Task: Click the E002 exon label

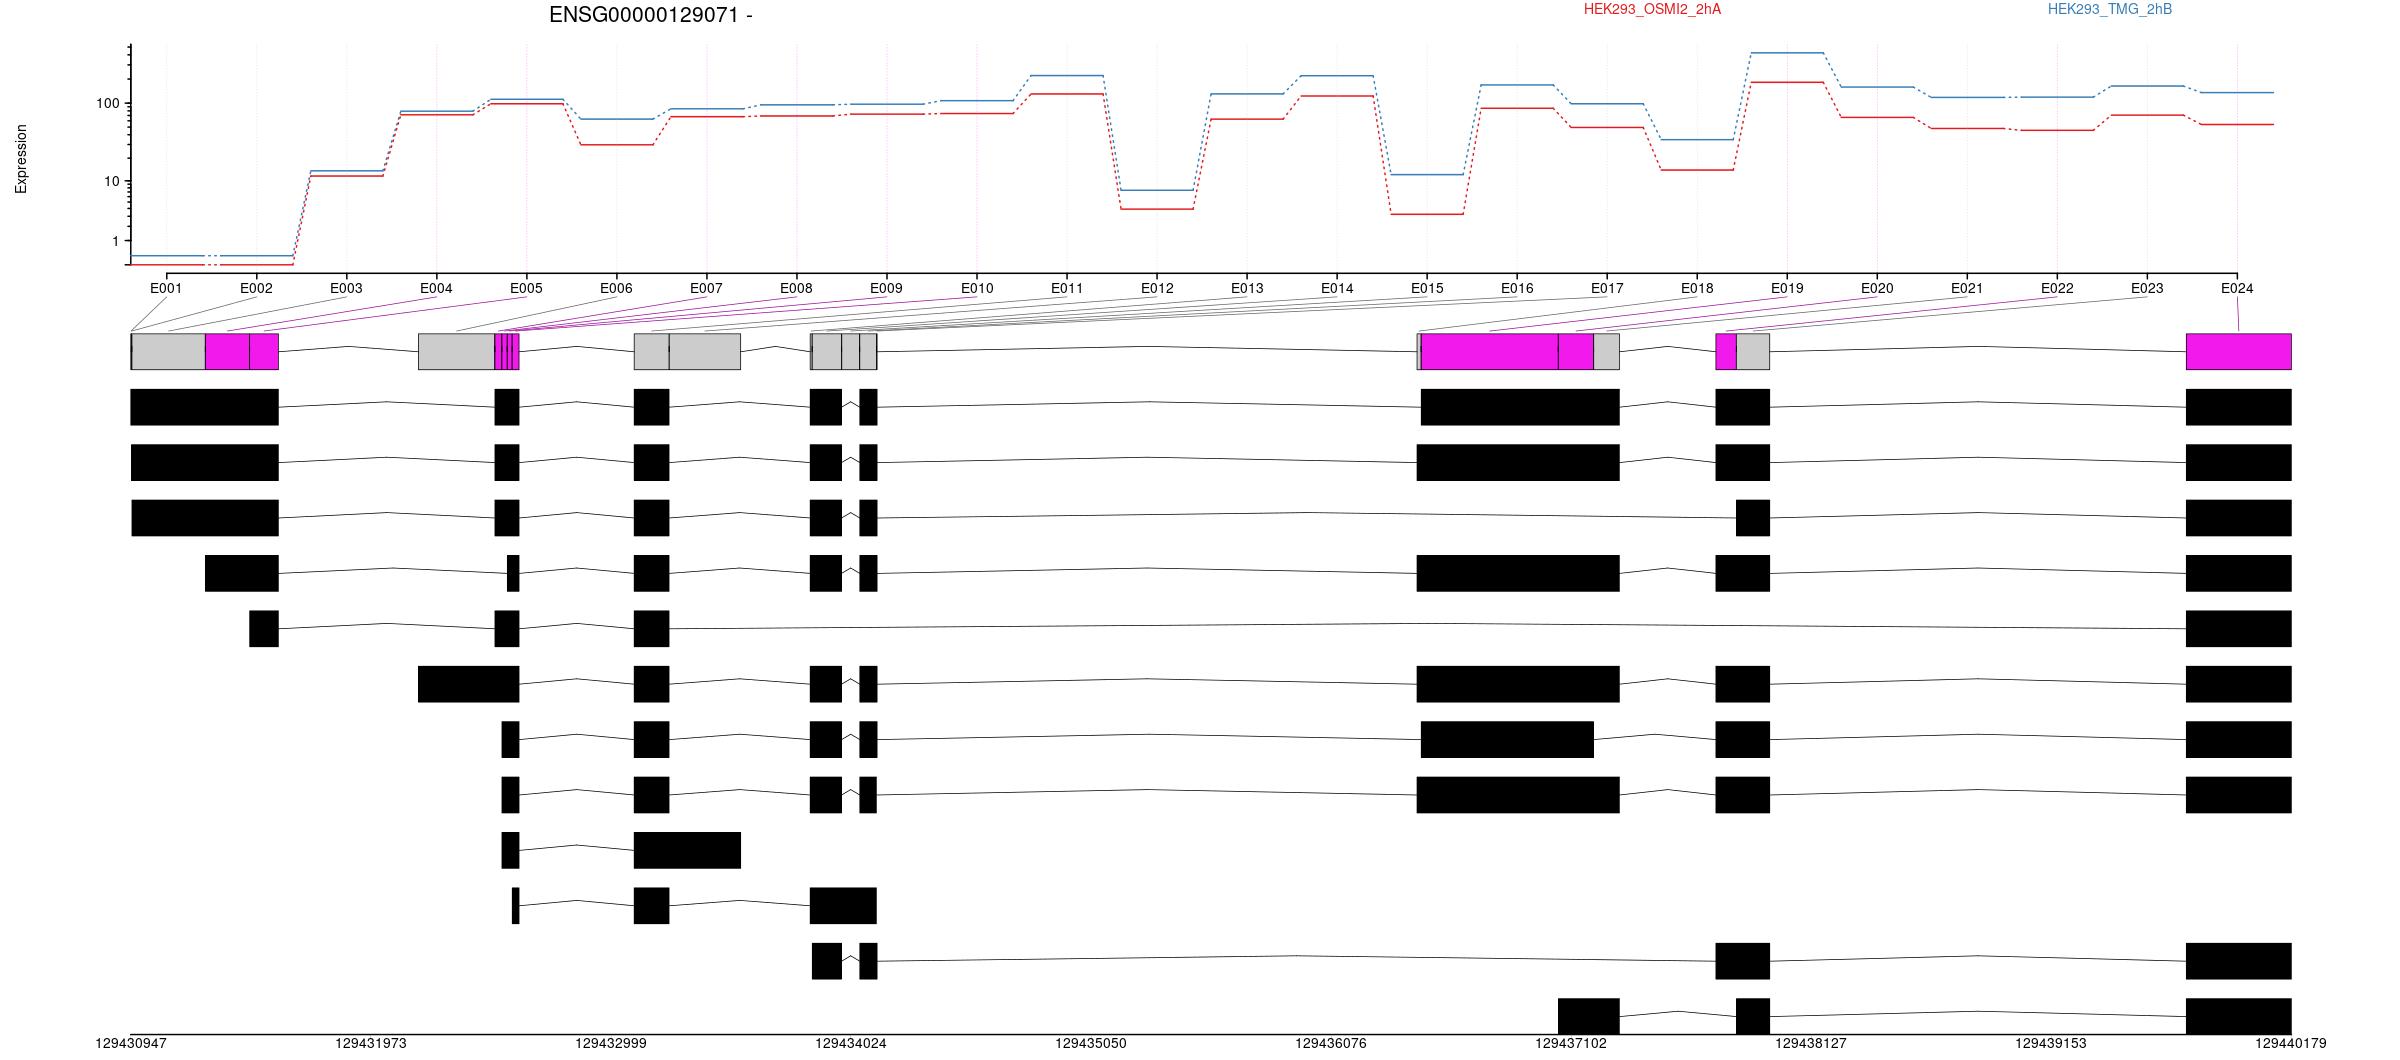Action: coord(256,288)
